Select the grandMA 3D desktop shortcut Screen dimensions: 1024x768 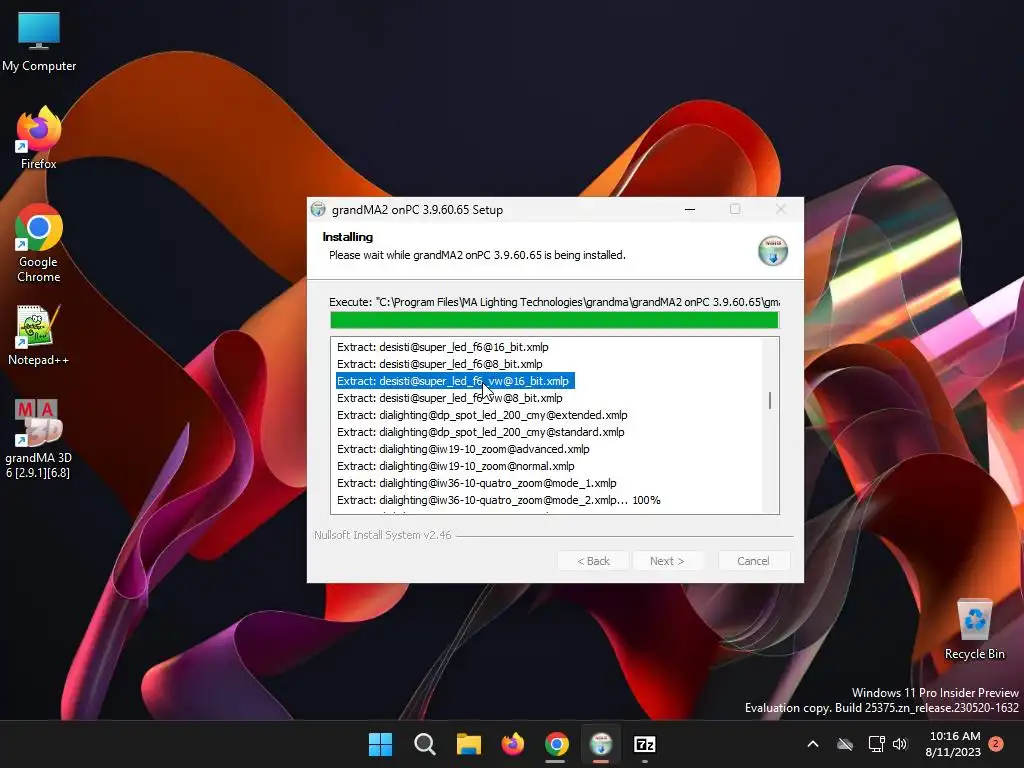(39, 438)
